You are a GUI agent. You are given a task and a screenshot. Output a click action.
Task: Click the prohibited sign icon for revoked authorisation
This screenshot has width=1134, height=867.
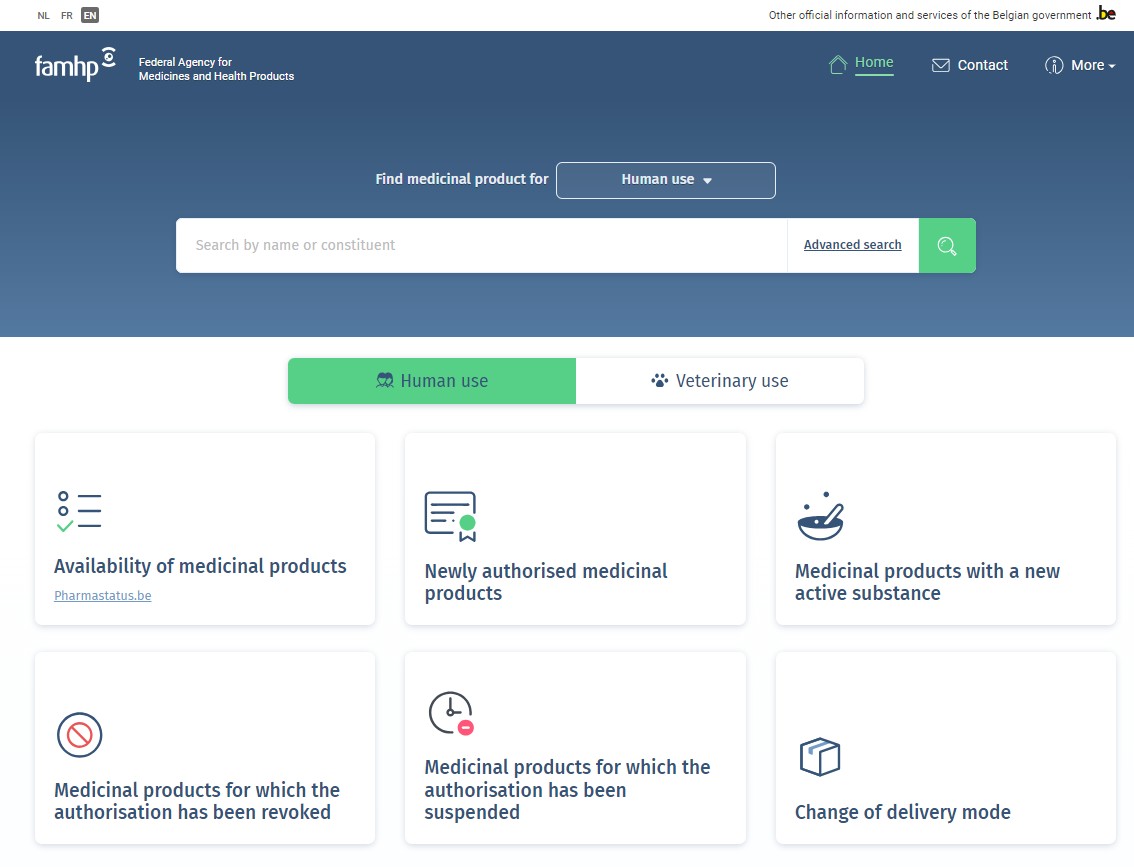pyautogui.click(x=80, y=735)
